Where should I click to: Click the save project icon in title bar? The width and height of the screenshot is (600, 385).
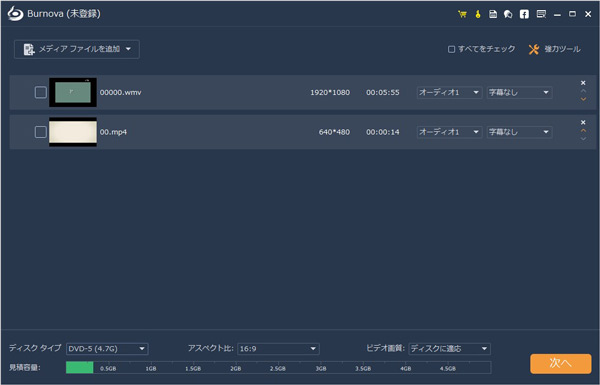493,14
